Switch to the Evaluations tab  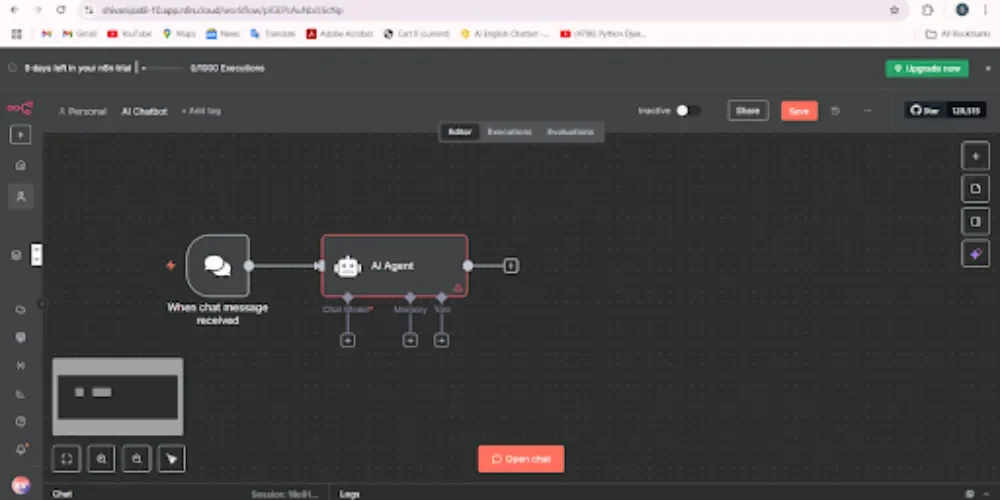[570, 132]
